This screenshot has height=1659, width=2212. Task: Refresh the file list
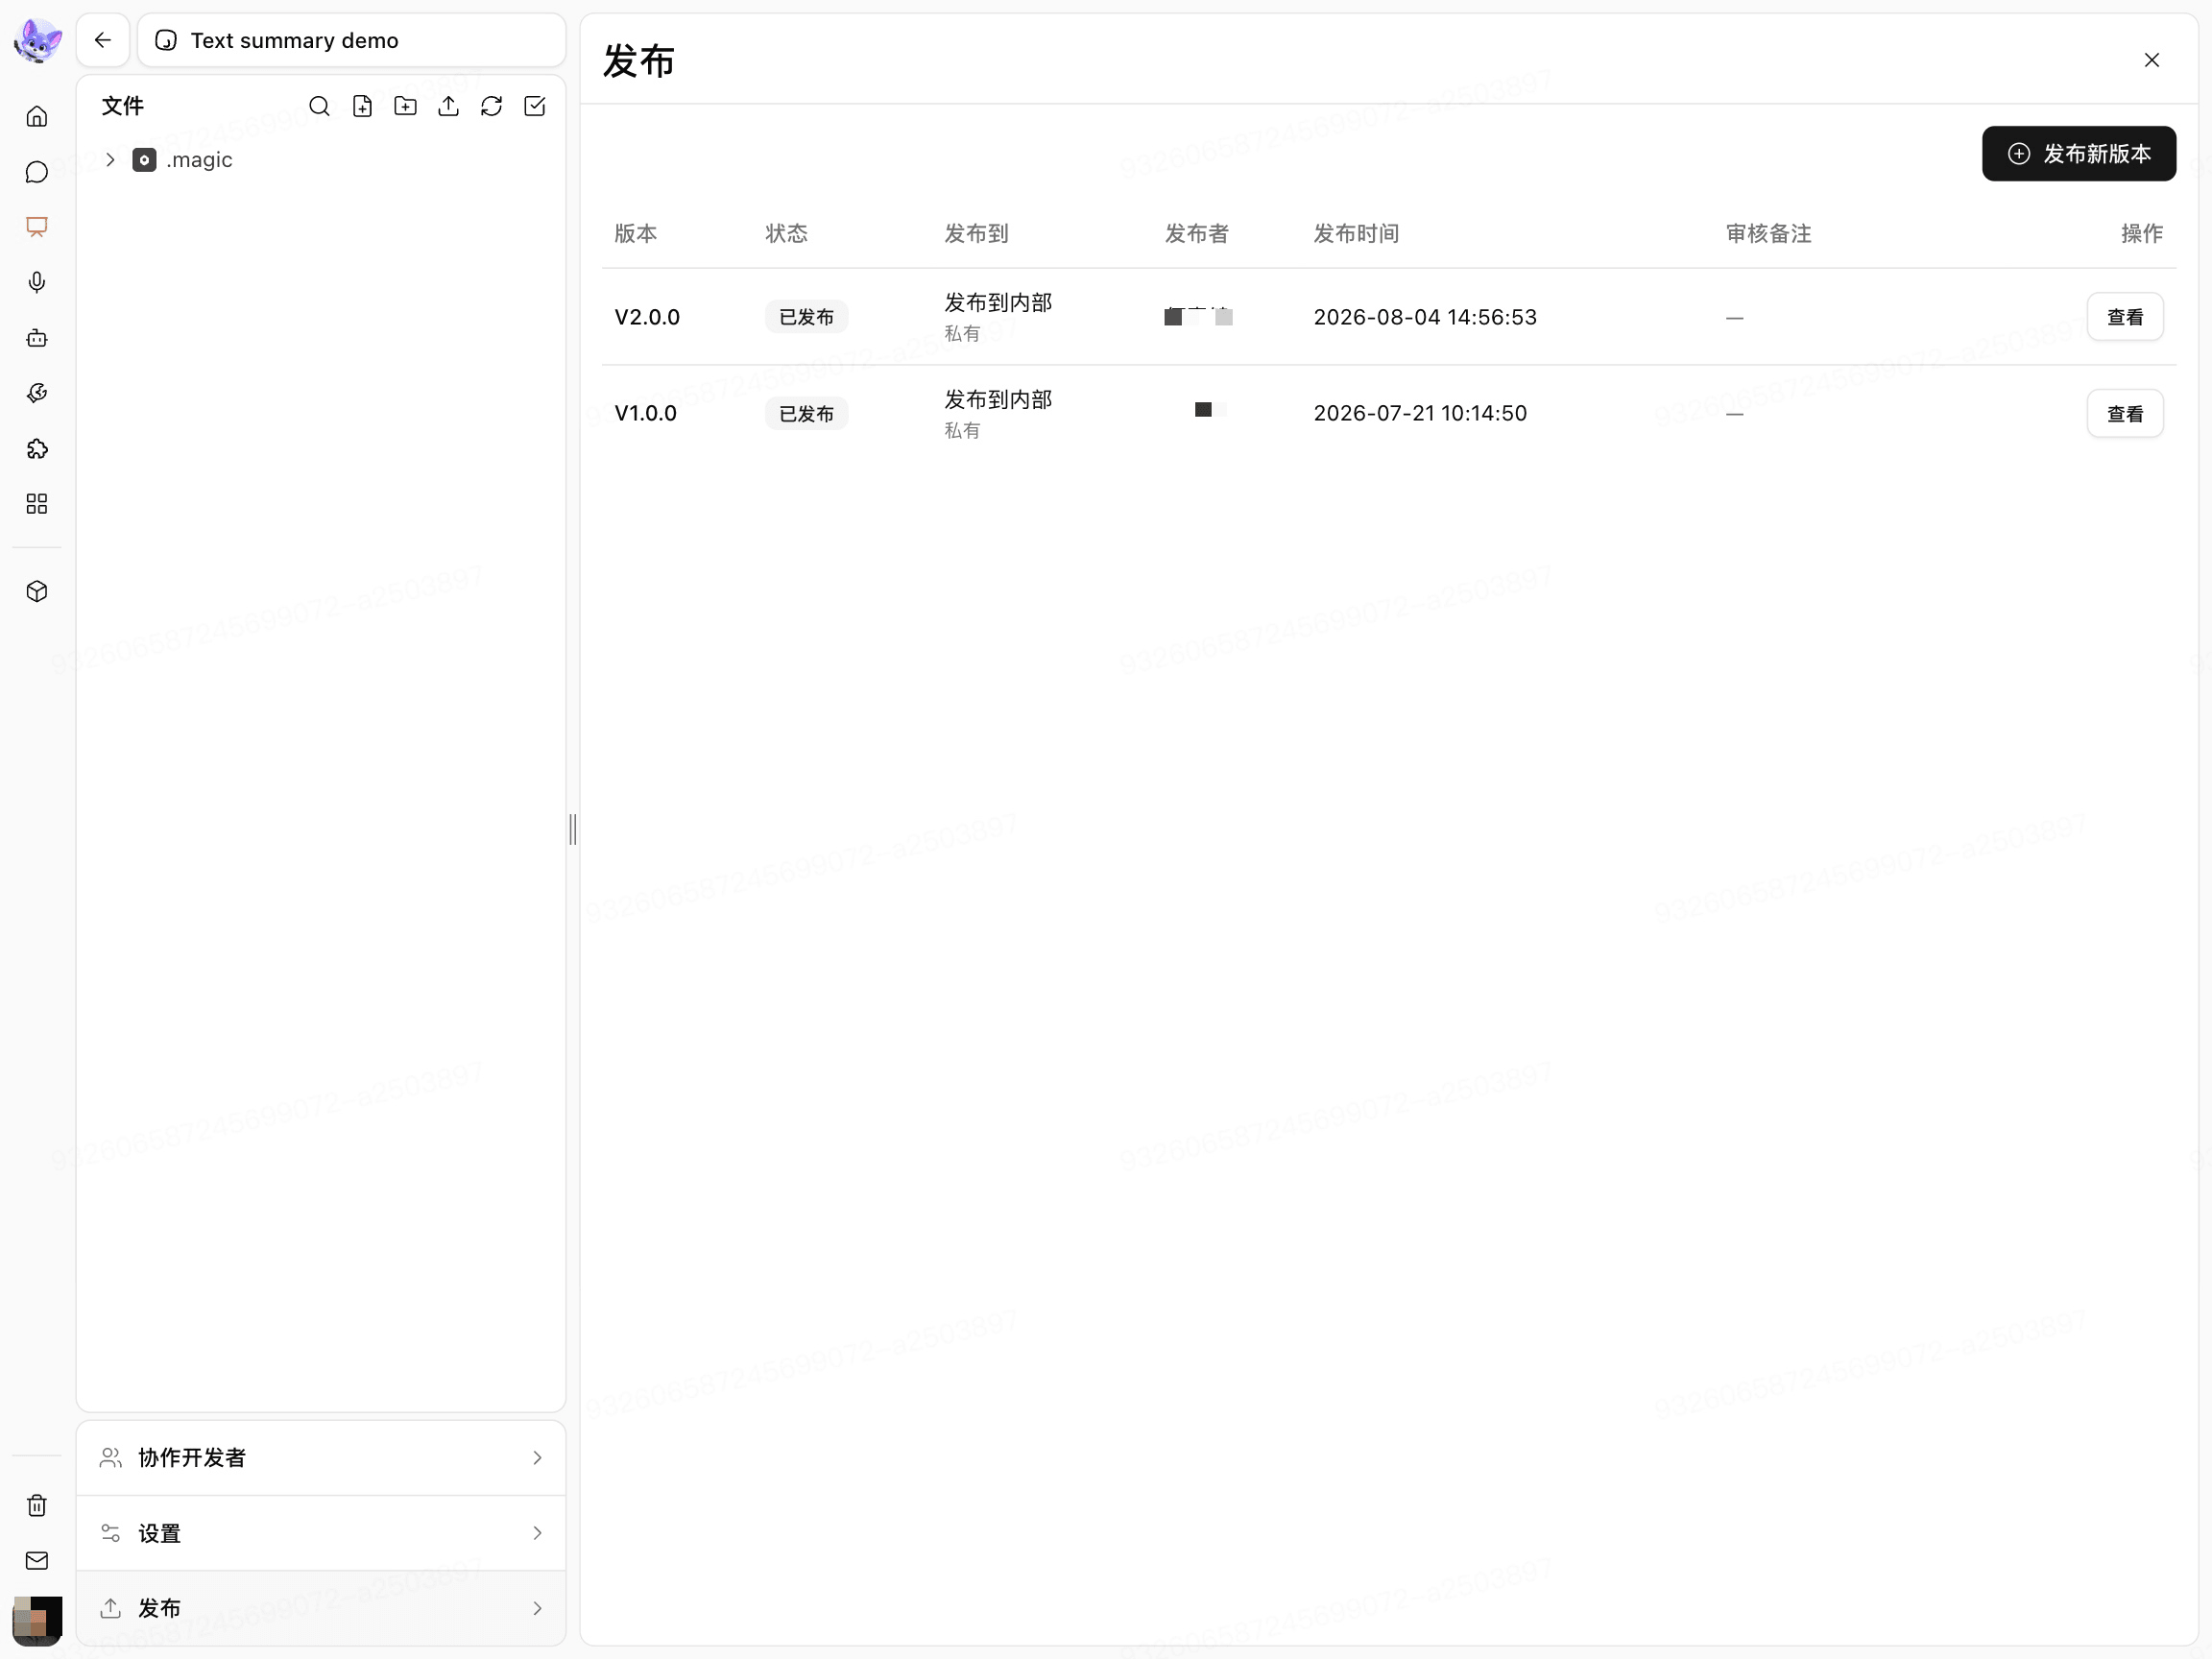point(491,106)
